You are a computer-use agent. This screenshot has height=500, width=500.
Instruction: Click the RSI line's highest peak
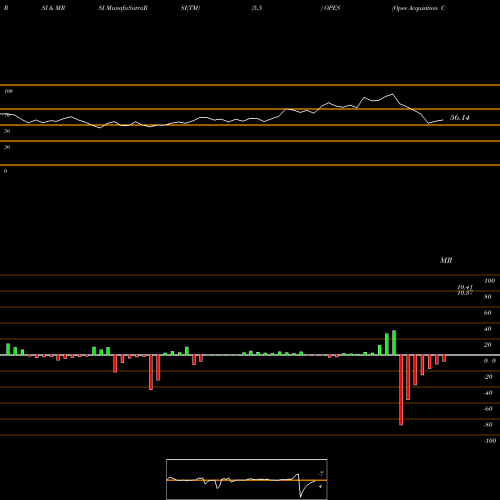point(393,94)
